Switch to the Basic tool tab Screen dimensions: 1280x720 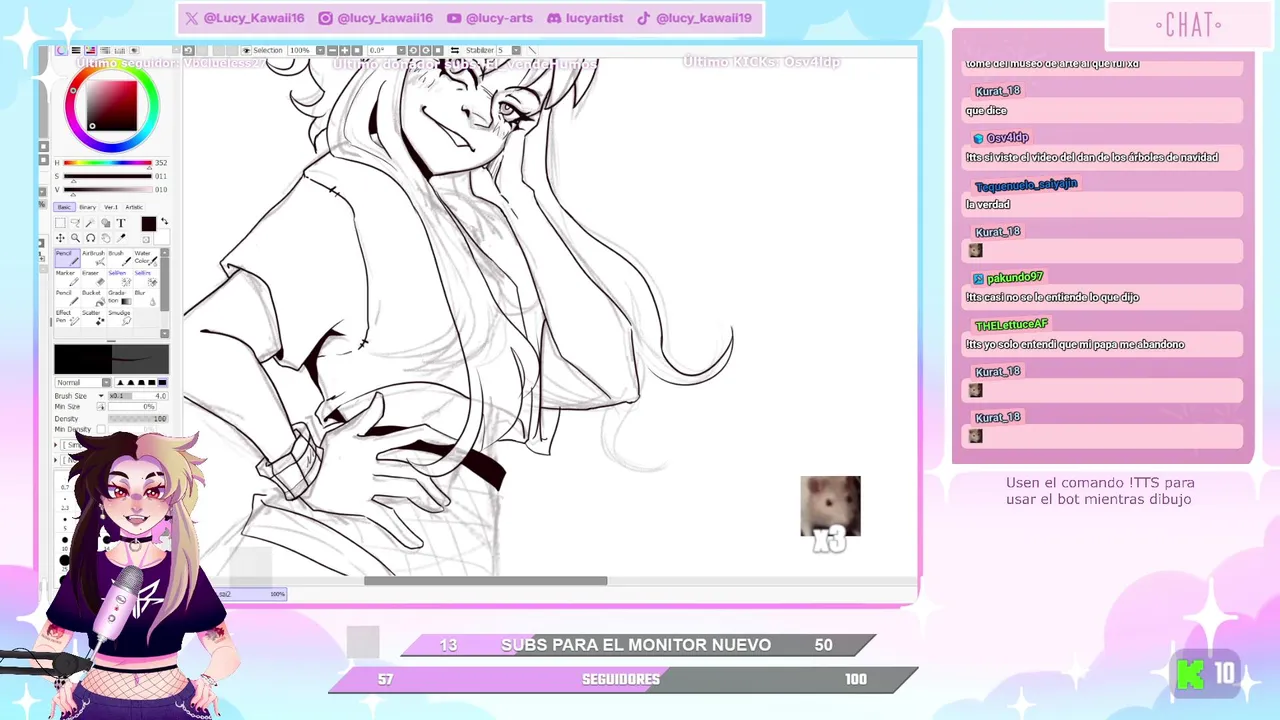coord(64,207)
